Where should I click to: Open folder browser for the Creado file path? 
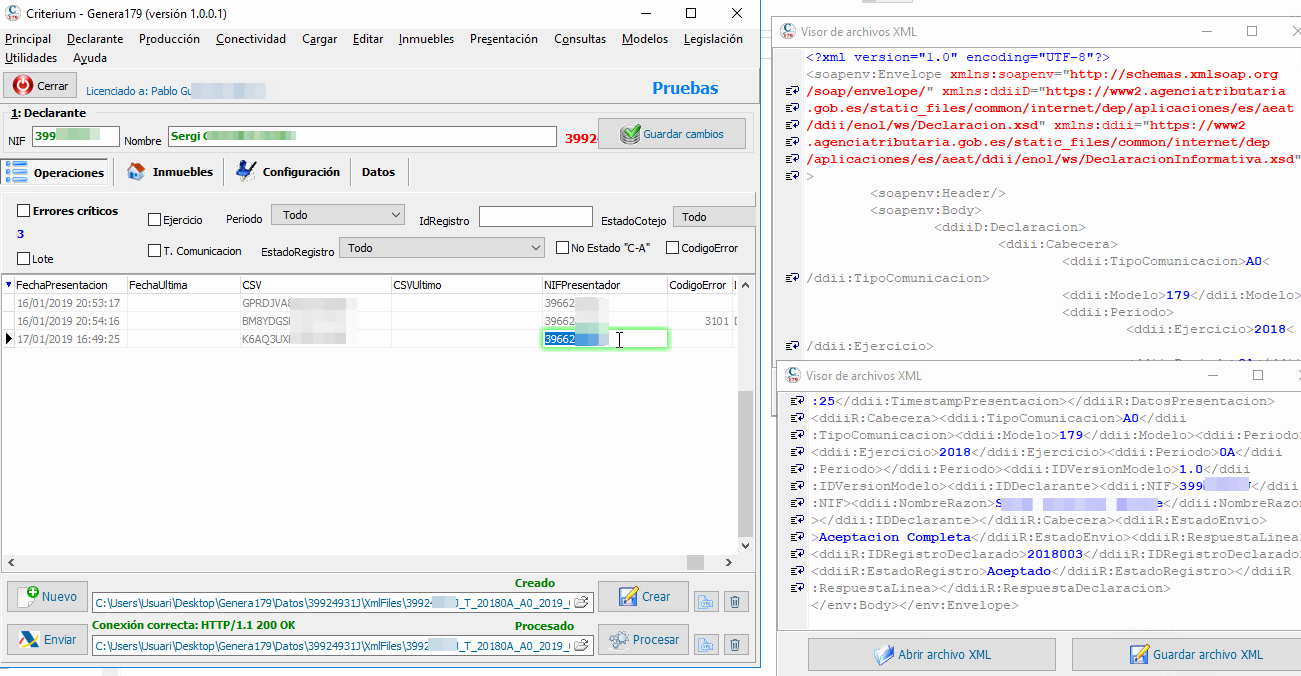(581, 602)
